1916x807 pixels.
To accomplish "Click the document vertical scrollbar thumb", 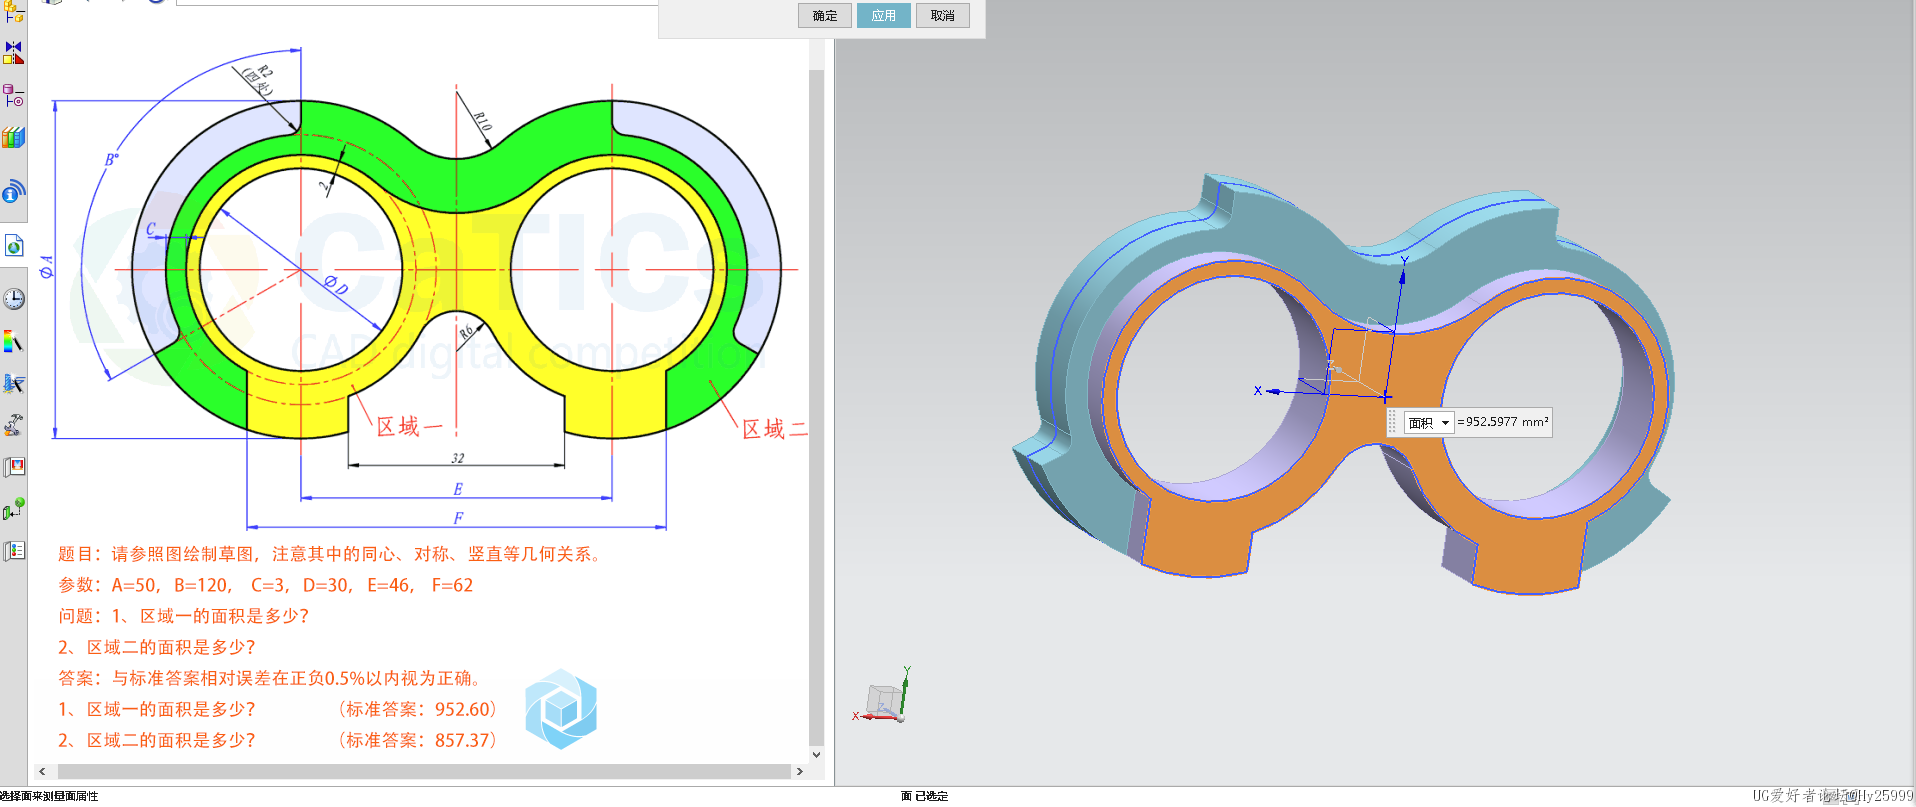I will tap(817, 407).
